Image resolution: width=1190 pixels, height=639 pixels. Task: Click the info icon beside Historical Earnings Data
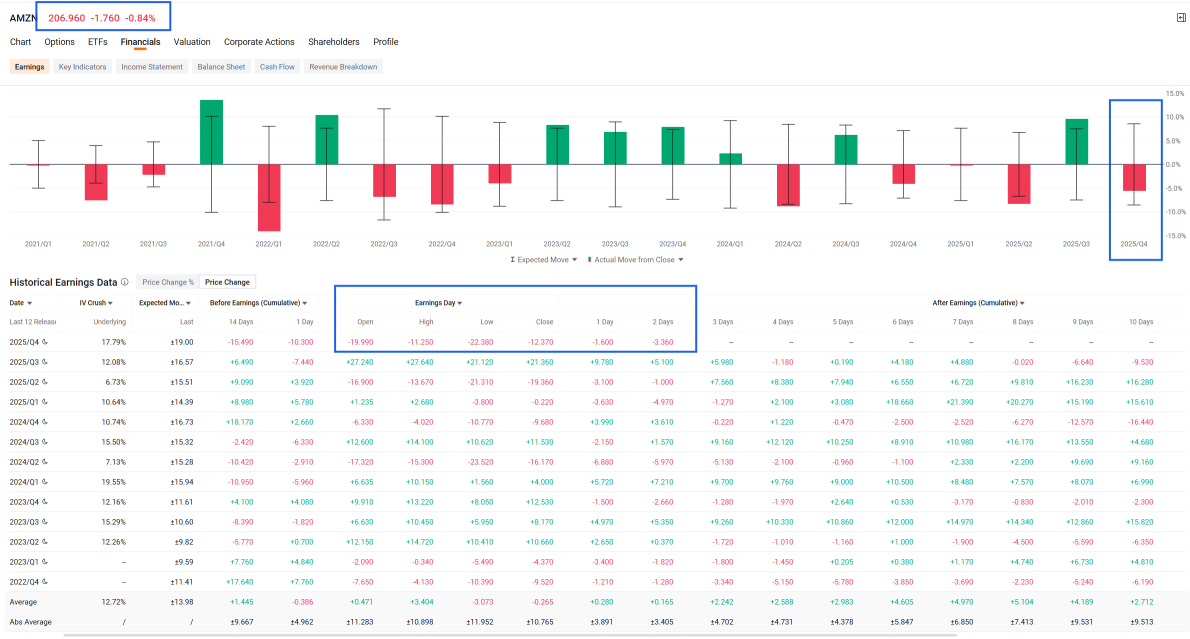point(124,282)
